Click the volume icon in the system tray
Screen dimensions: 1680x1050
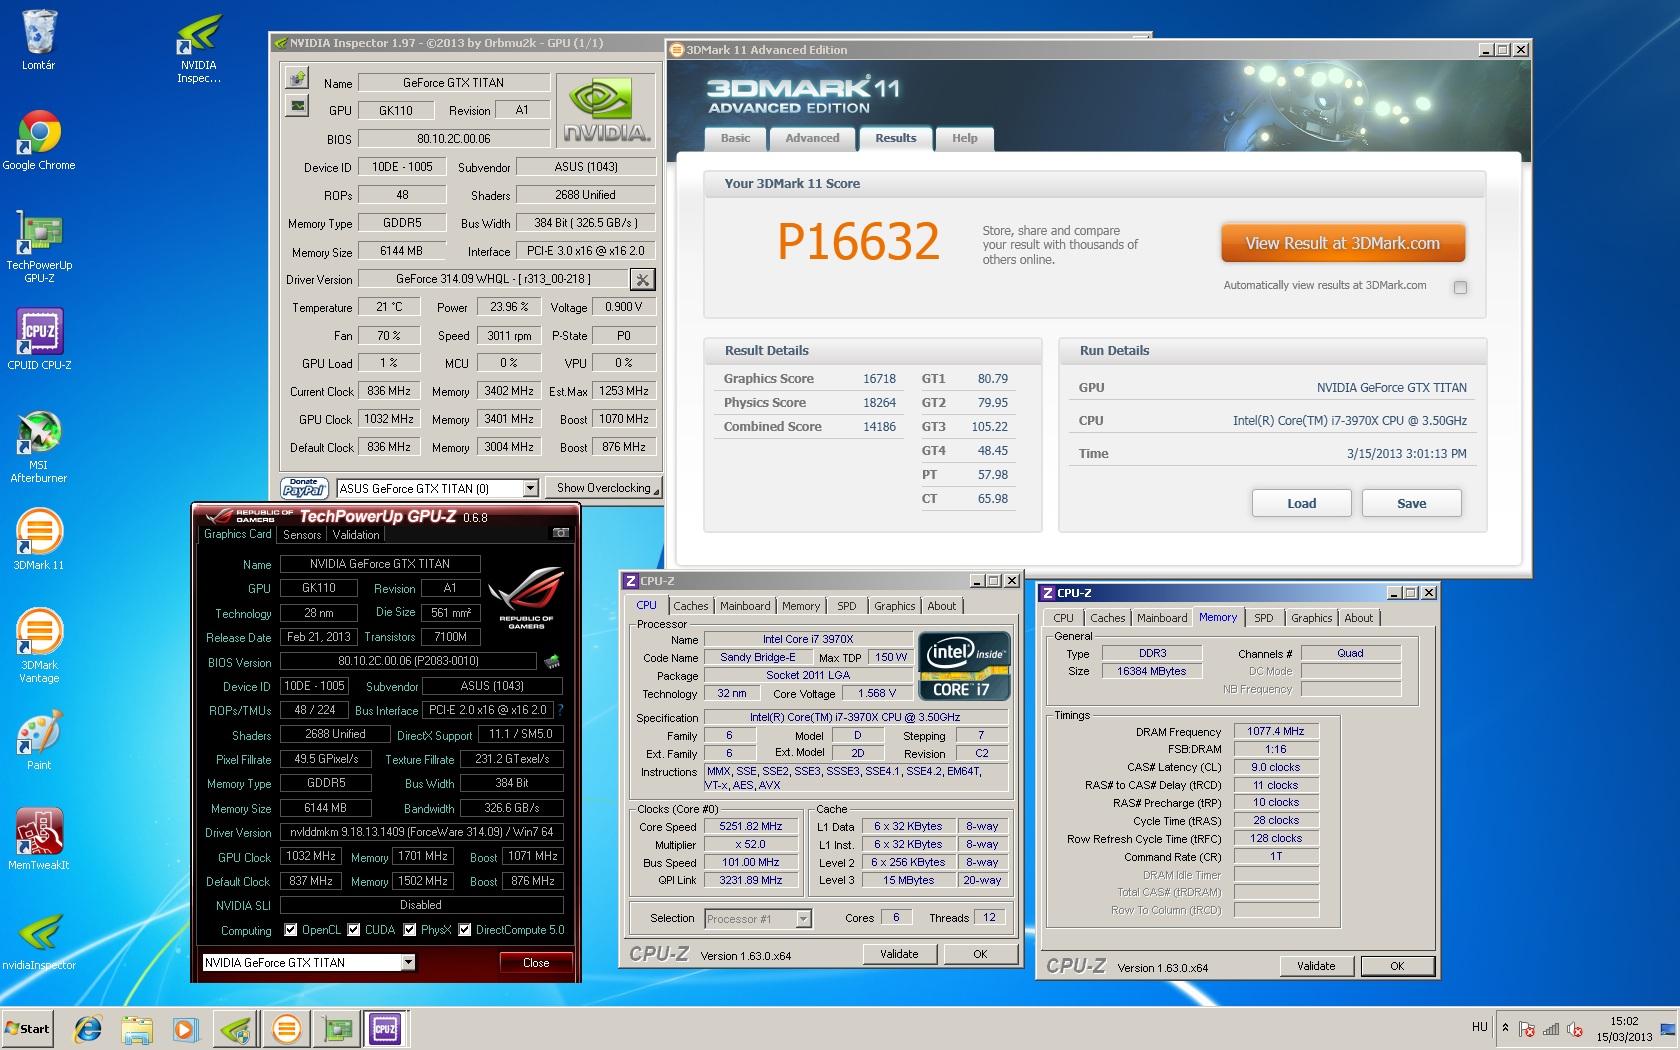tap(1576, 1029)
